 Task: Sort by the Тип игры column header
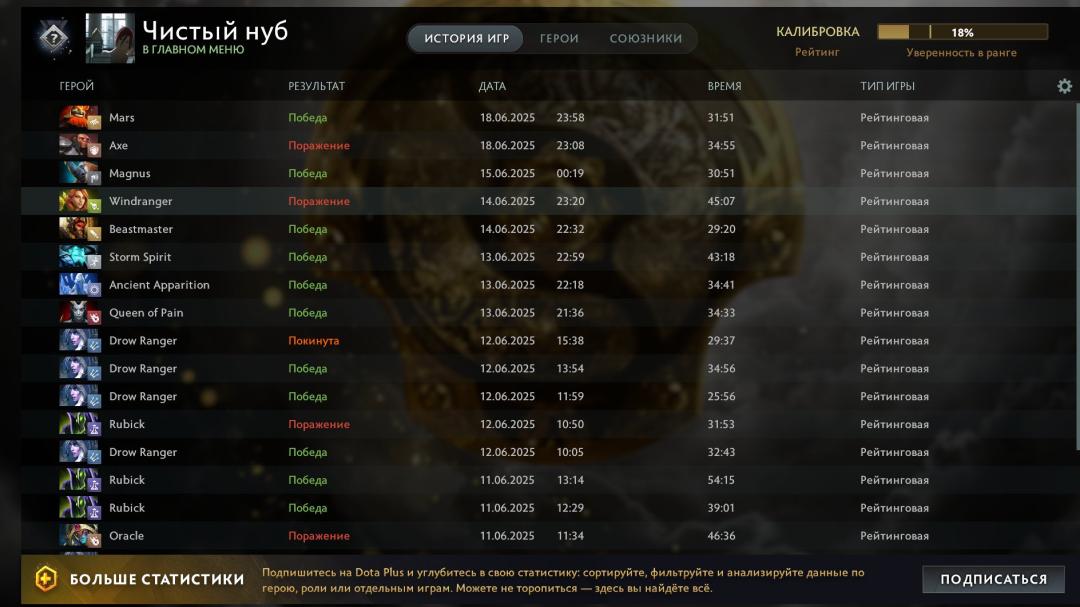pyautogui.click(x=887, y=86)
